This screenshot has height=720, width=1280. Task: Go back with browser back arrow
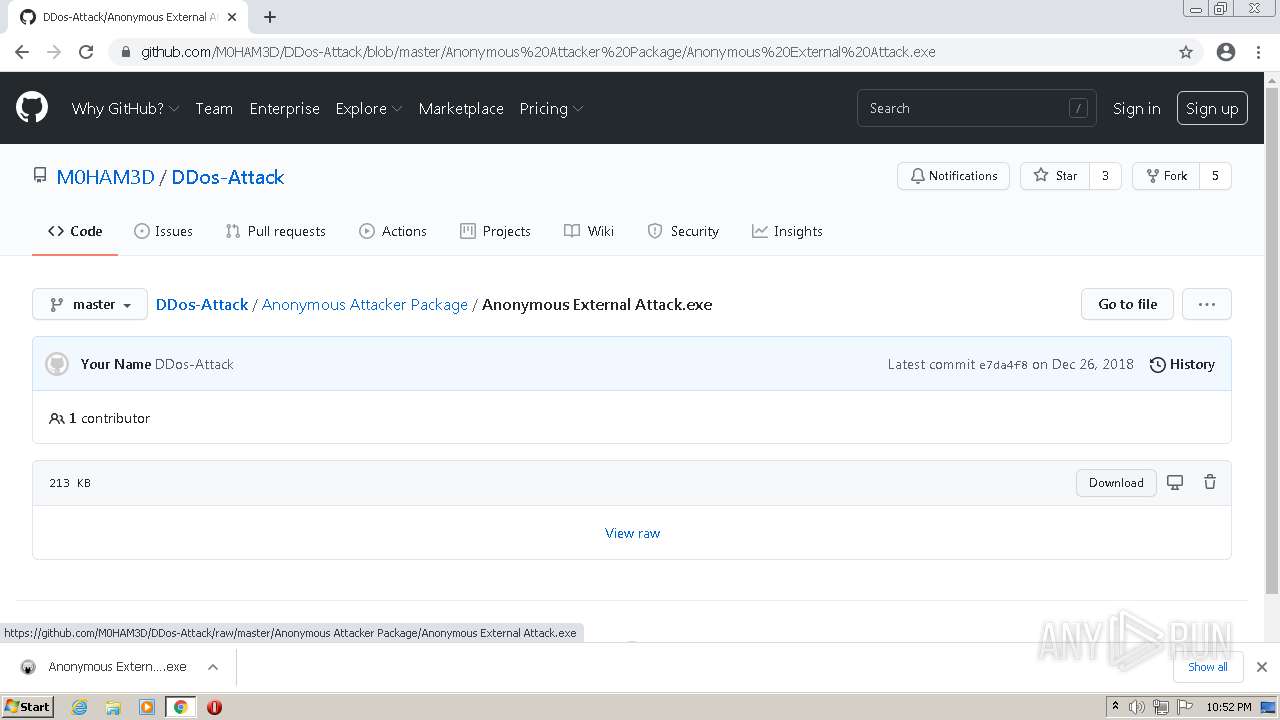(22, 52)
